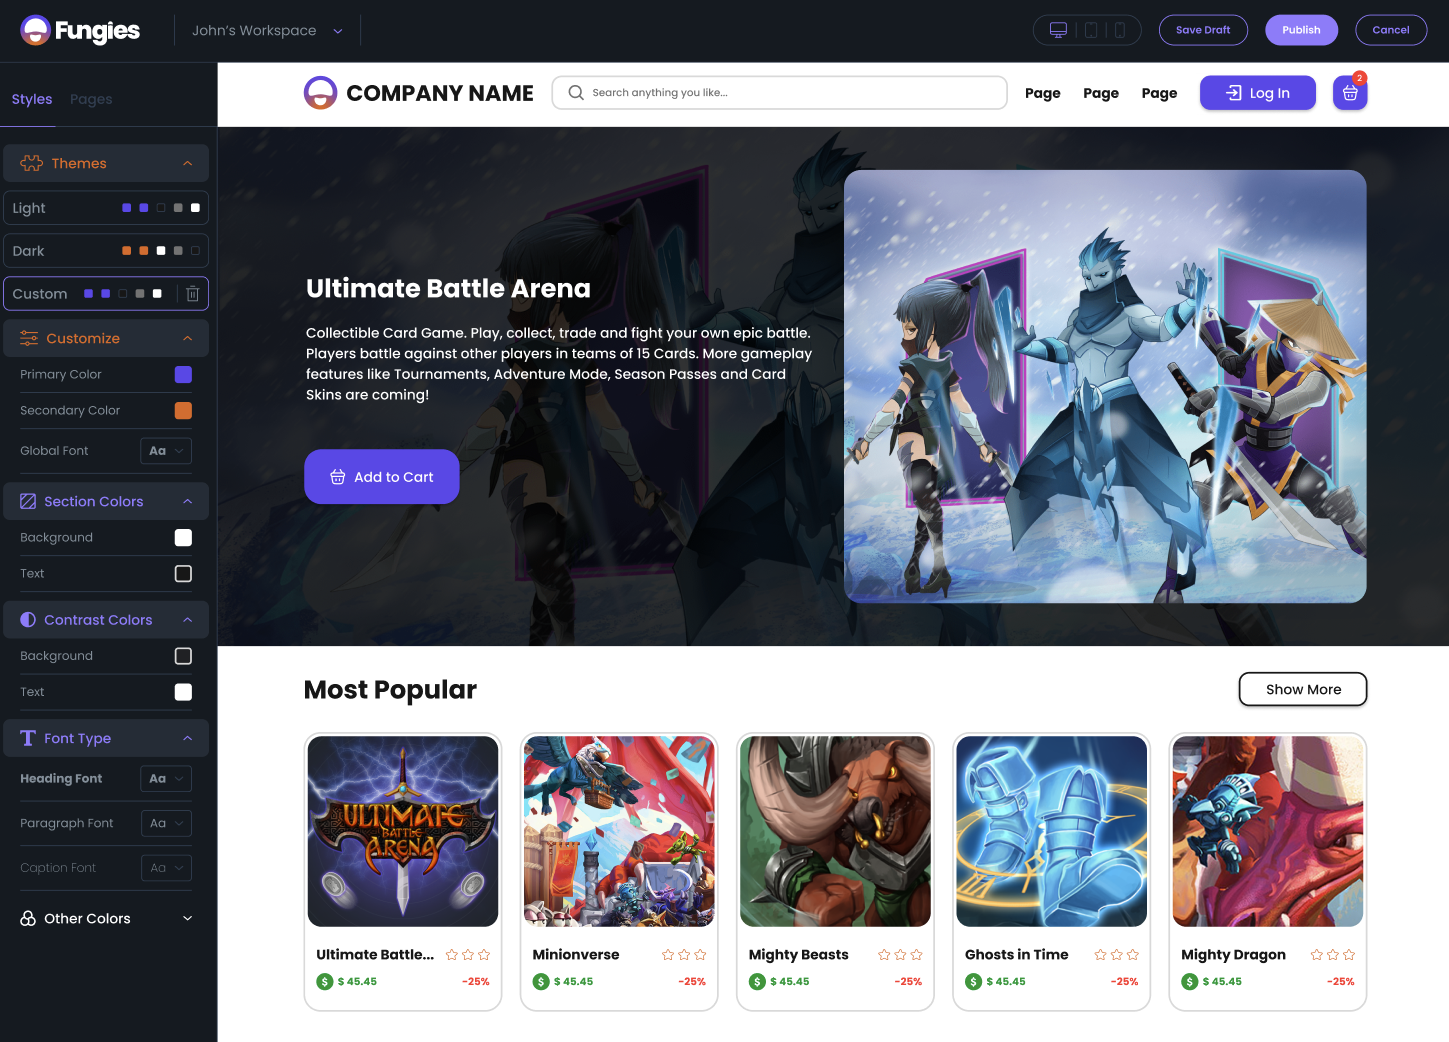Switch to the Pages tab
This screenshot has width=1449, height=1042.
[91, 99]
